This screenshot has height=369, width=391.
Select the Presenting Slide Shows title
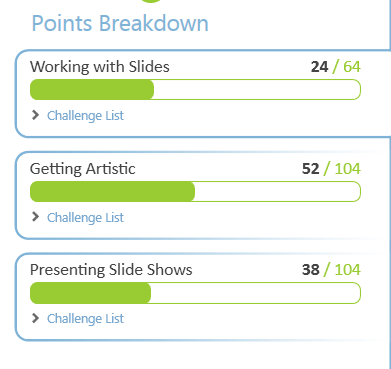pyautogui.click(x=111, y=270)
